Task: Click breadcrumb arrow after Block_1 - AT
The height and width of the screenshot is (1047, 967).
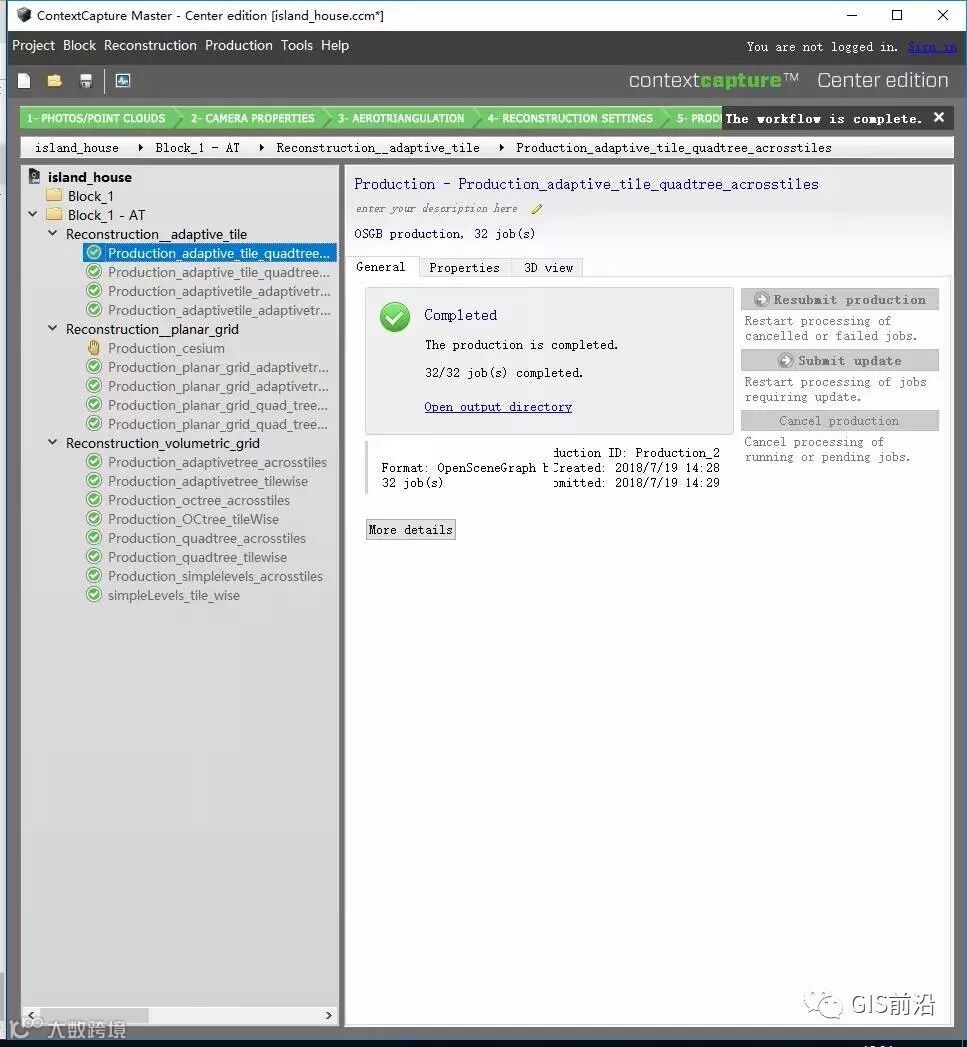Action: click(x=261, y=148)
